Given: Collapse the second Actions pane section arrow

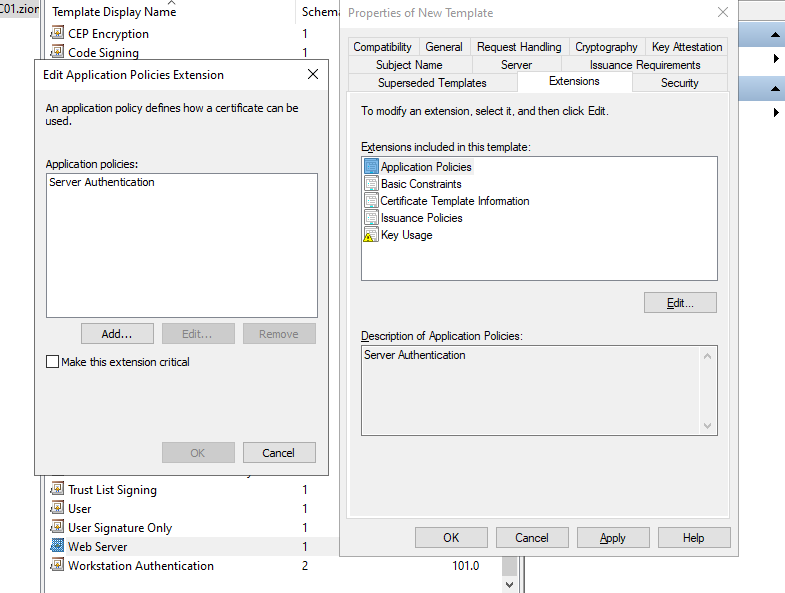Looking at the screenshot, I should pyautogui.click(x=774, y=89).
